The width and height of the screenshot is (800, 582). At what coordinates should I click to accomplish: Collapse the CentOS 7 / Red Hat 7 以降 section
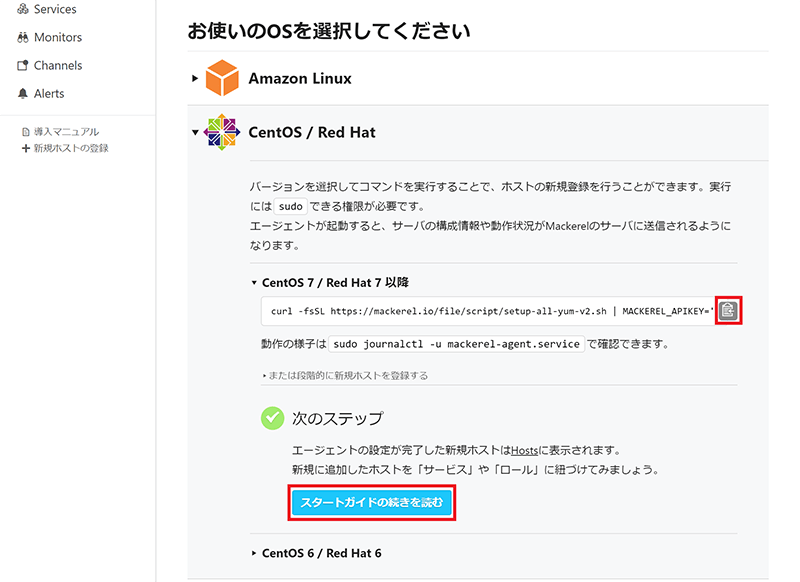(255, 283)
